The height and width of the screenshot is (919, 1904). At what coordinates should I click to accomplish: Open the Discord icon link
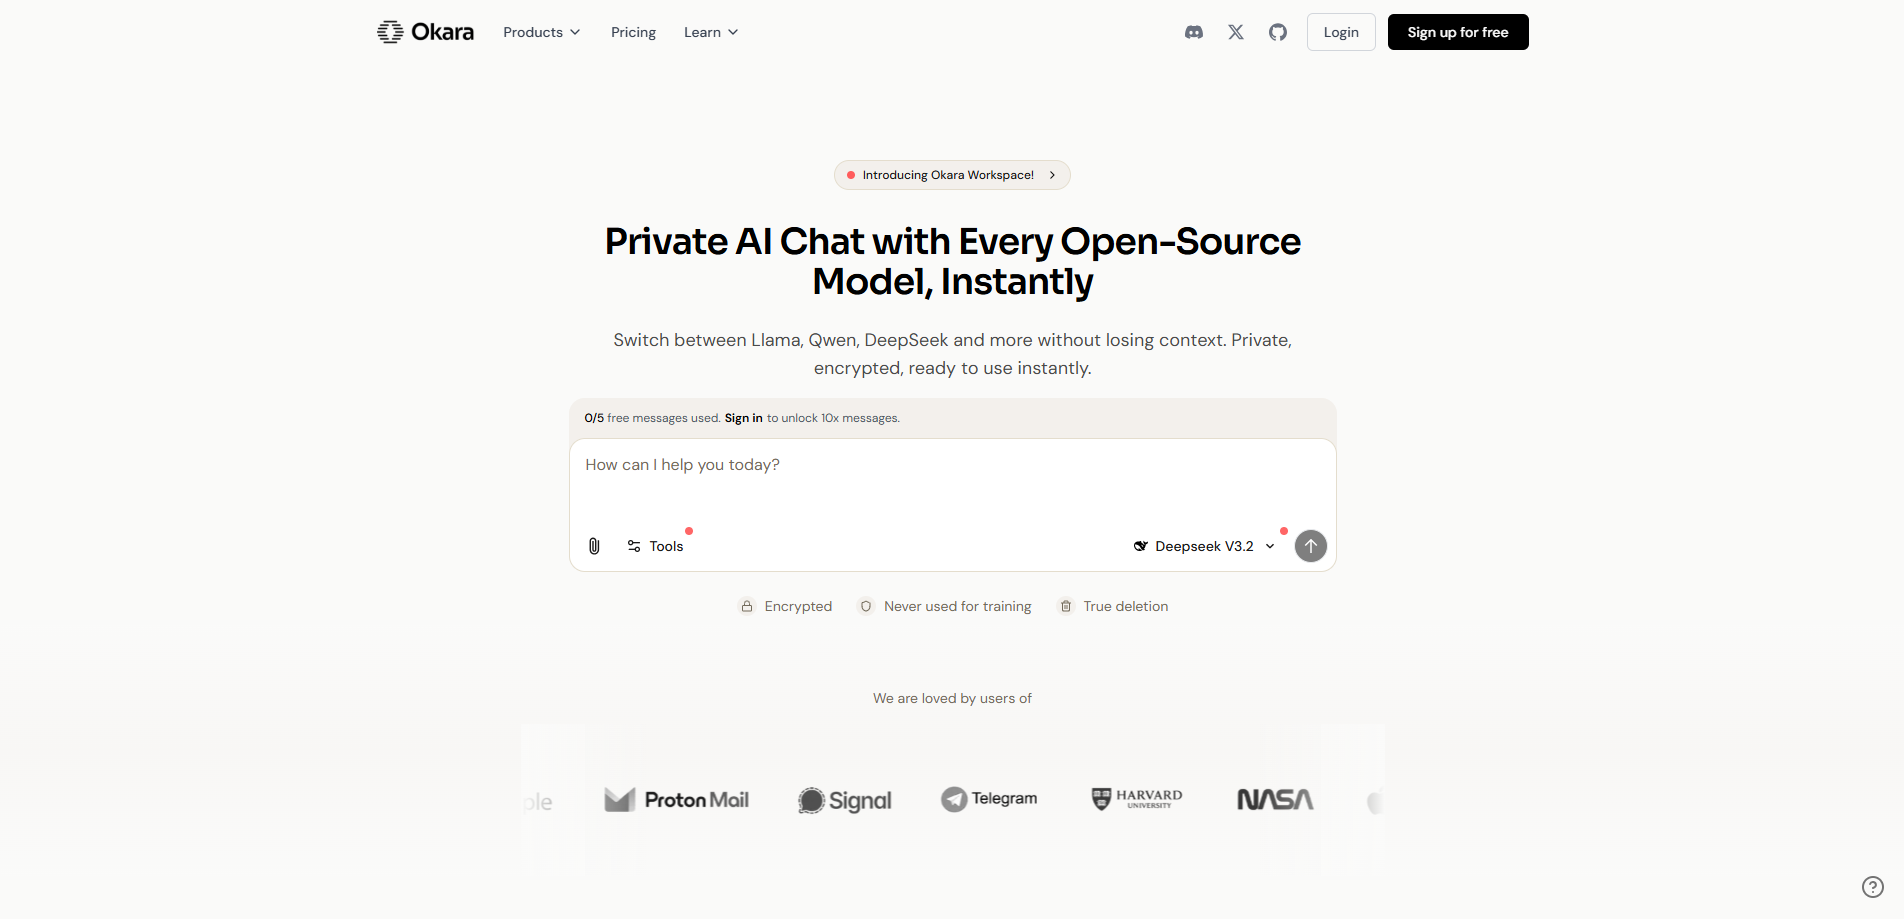pos(1194,32)
